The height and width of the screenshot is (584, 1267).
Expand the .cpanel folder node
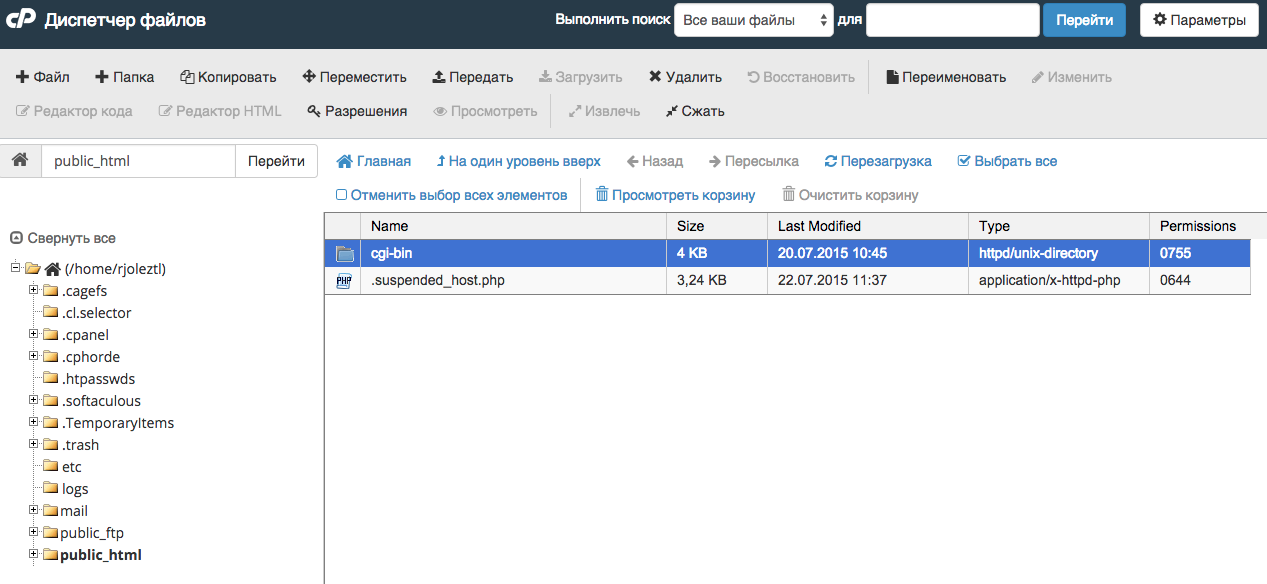click(x=33, y=334)
